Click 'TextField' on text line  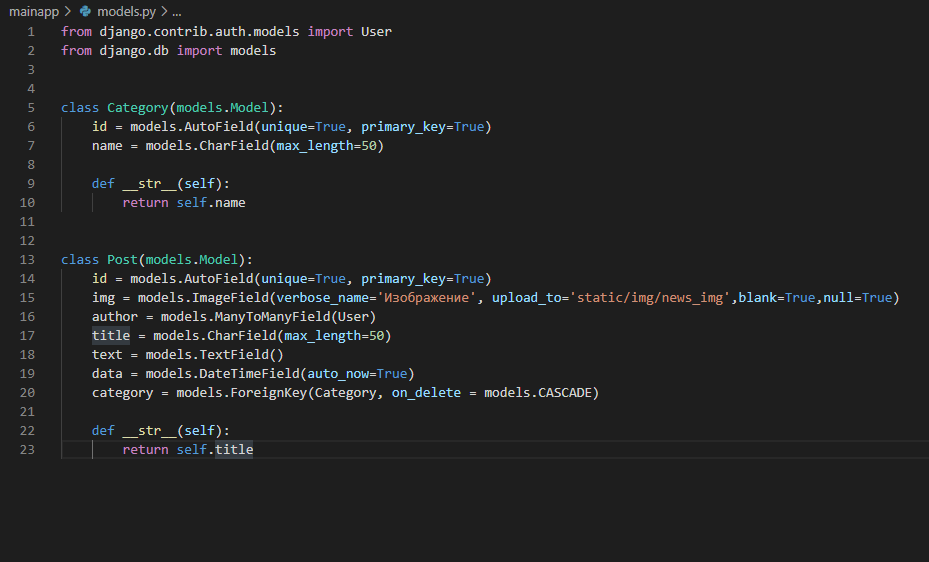pyautogui.click(x=234, y=355)
